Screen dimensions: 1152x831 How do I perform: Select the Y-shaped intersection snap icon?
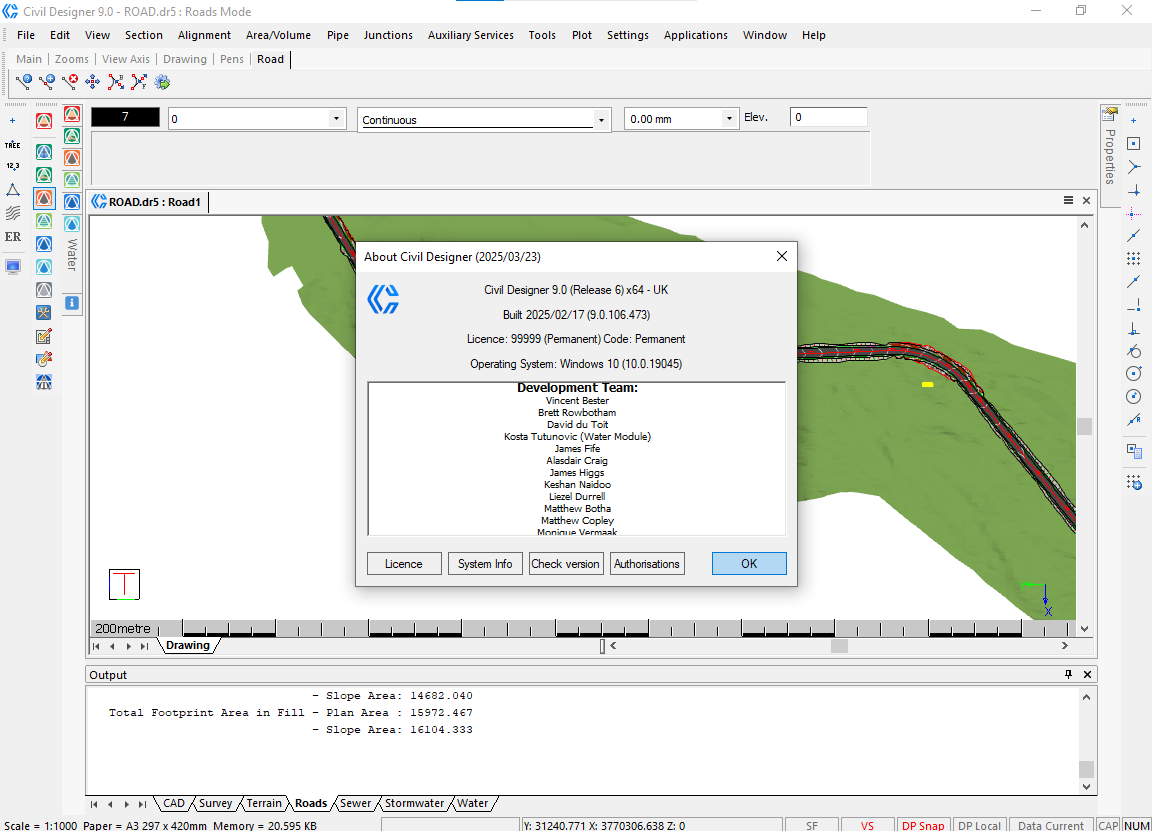[x=1134, y=168]
